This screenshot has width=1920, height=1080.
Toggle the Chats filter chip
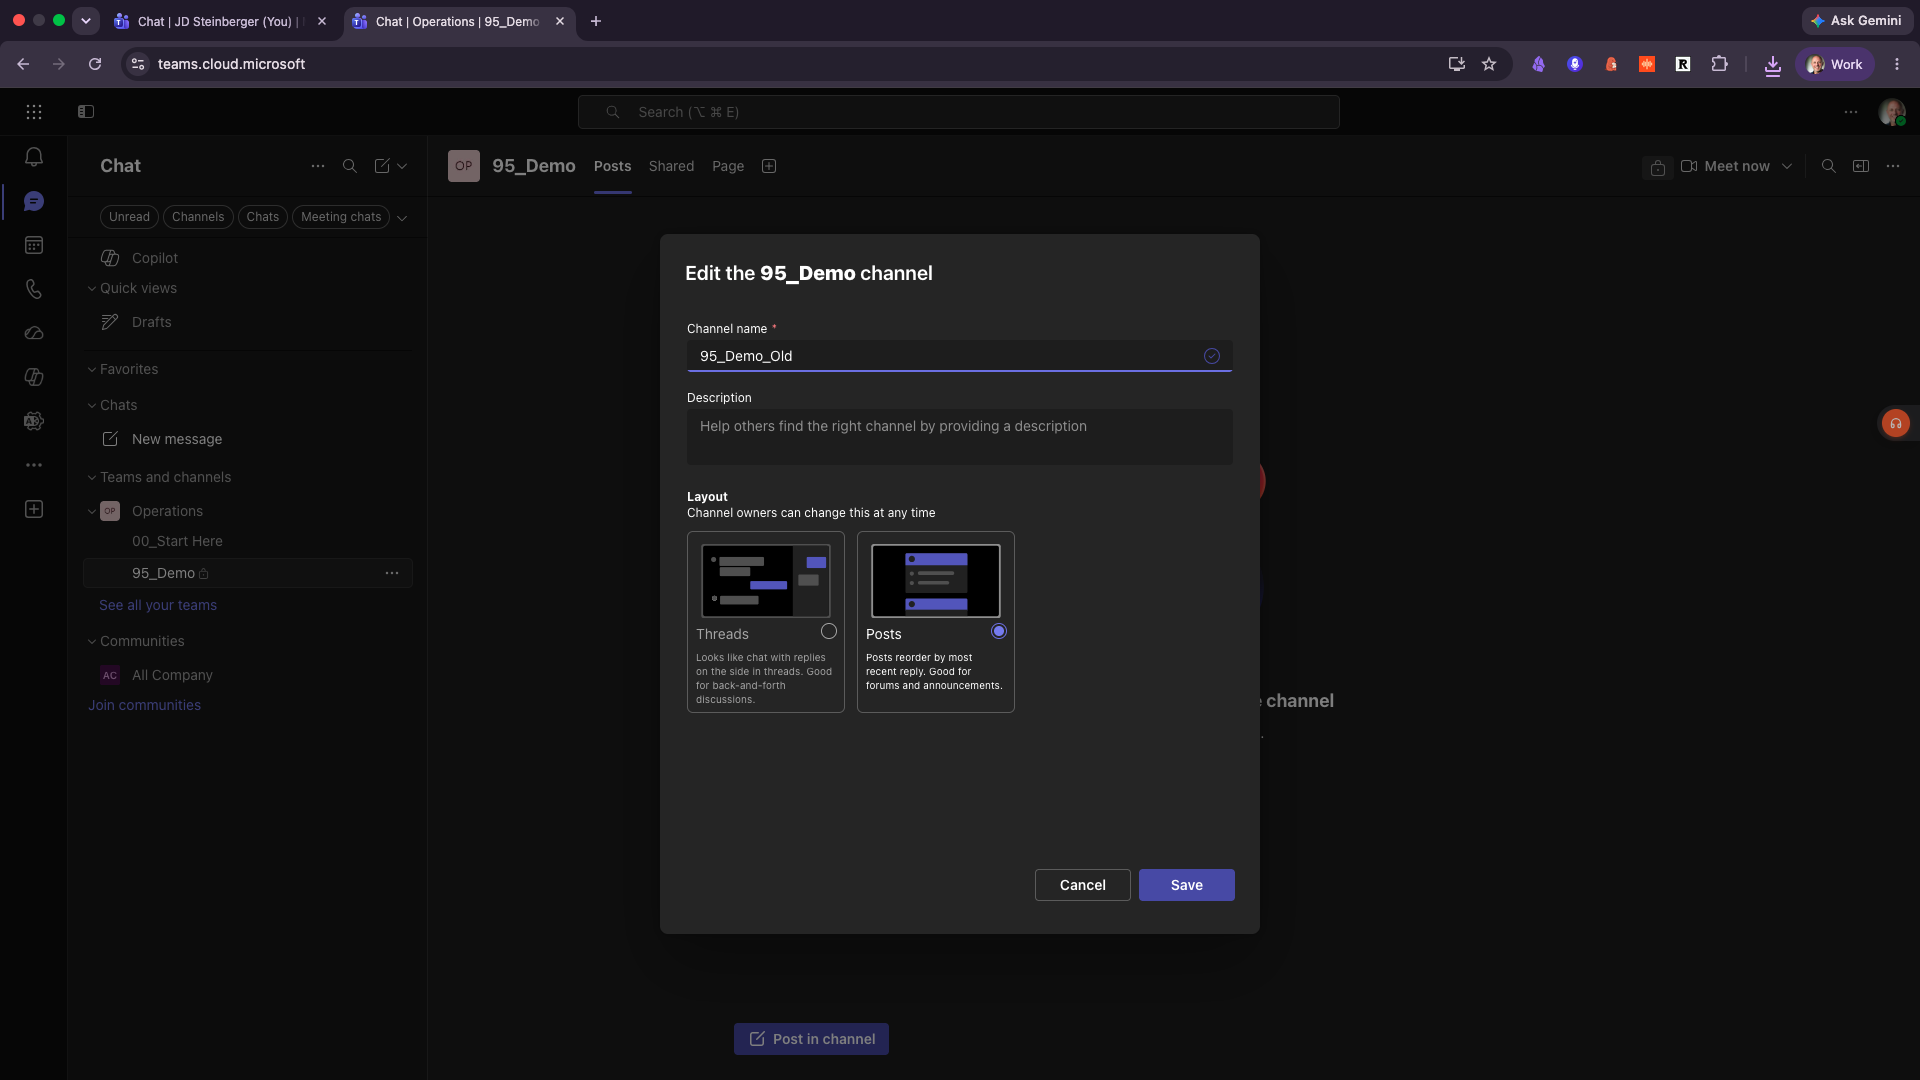[x=263, y=217]
